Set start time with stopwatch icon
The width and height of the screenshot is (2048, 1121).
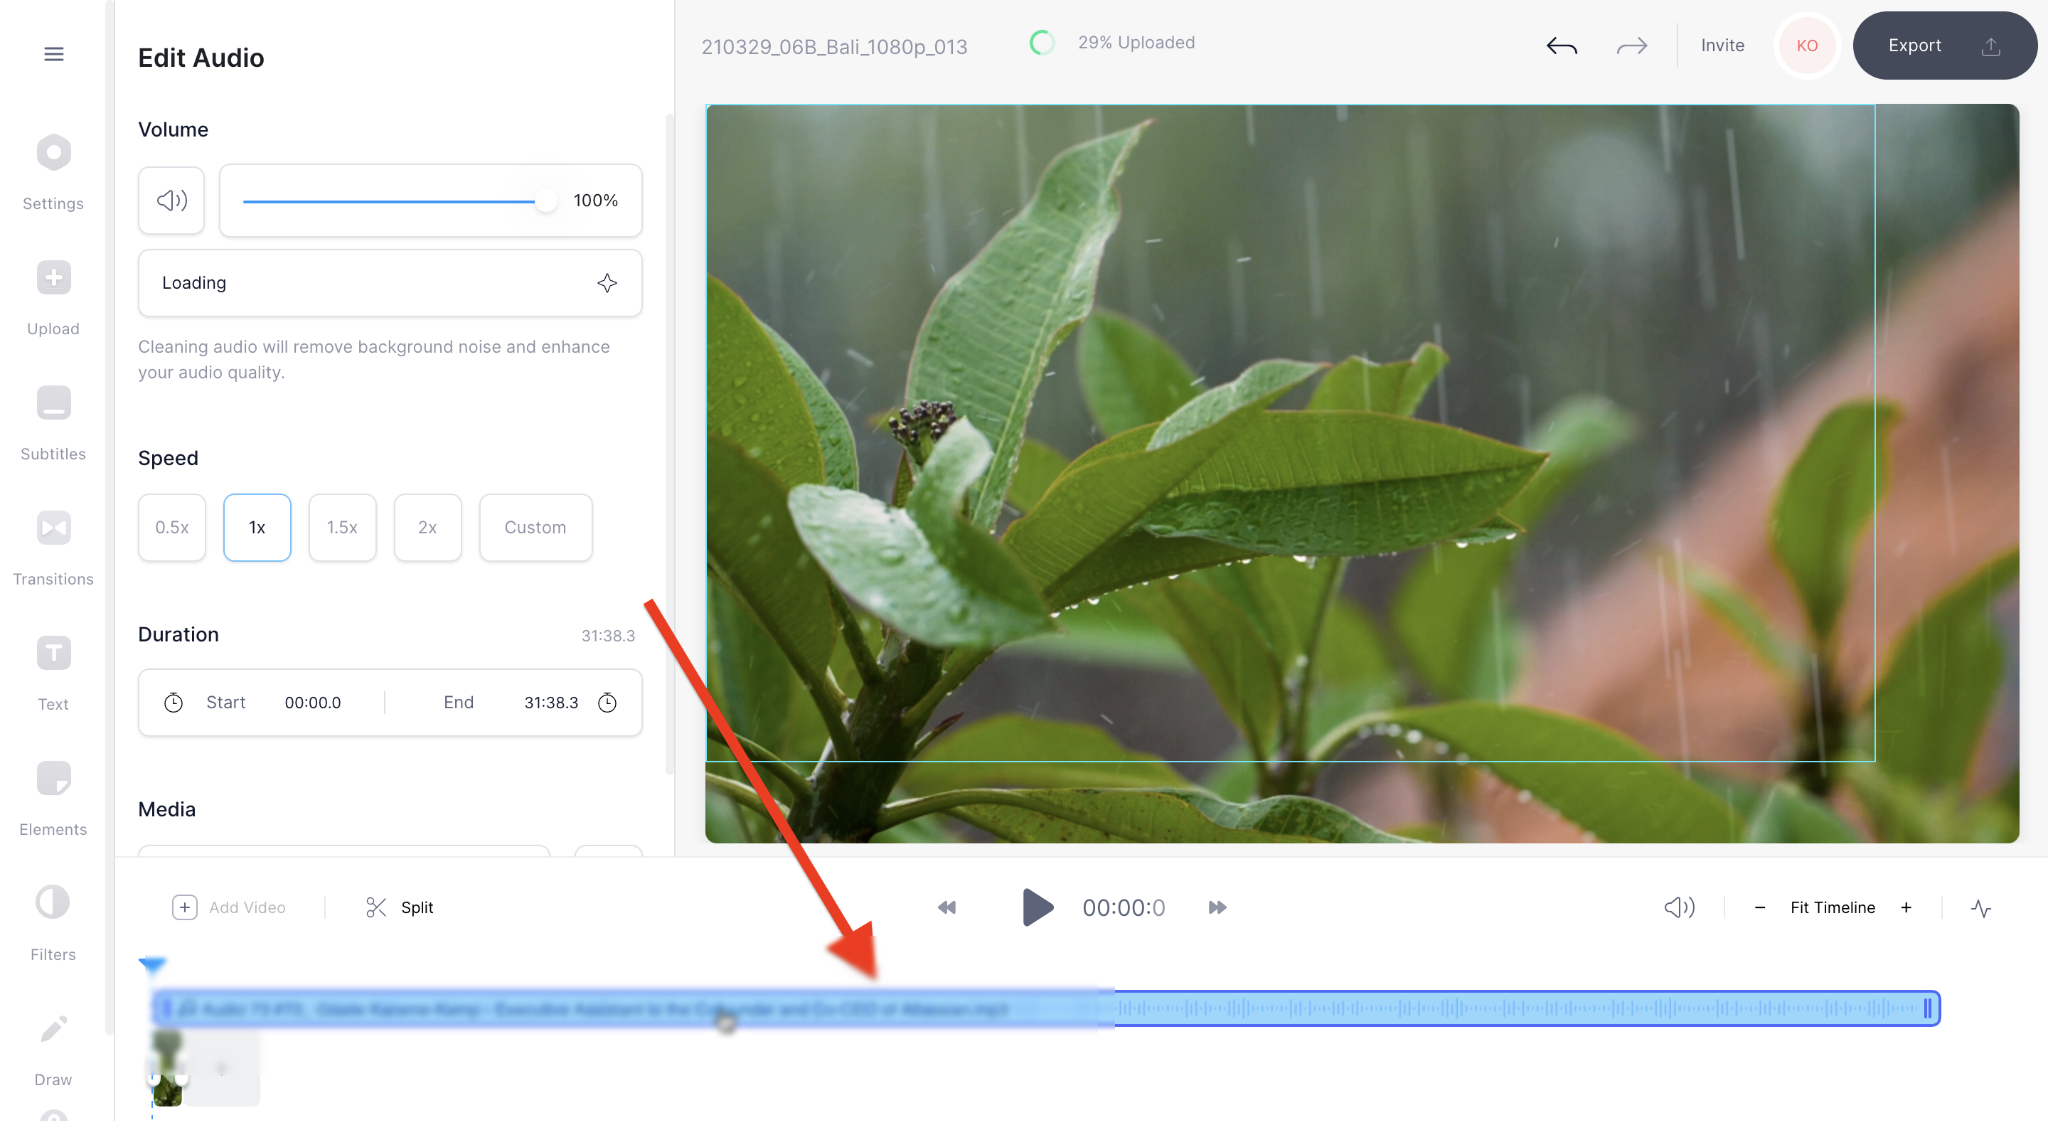coord(173,702)
